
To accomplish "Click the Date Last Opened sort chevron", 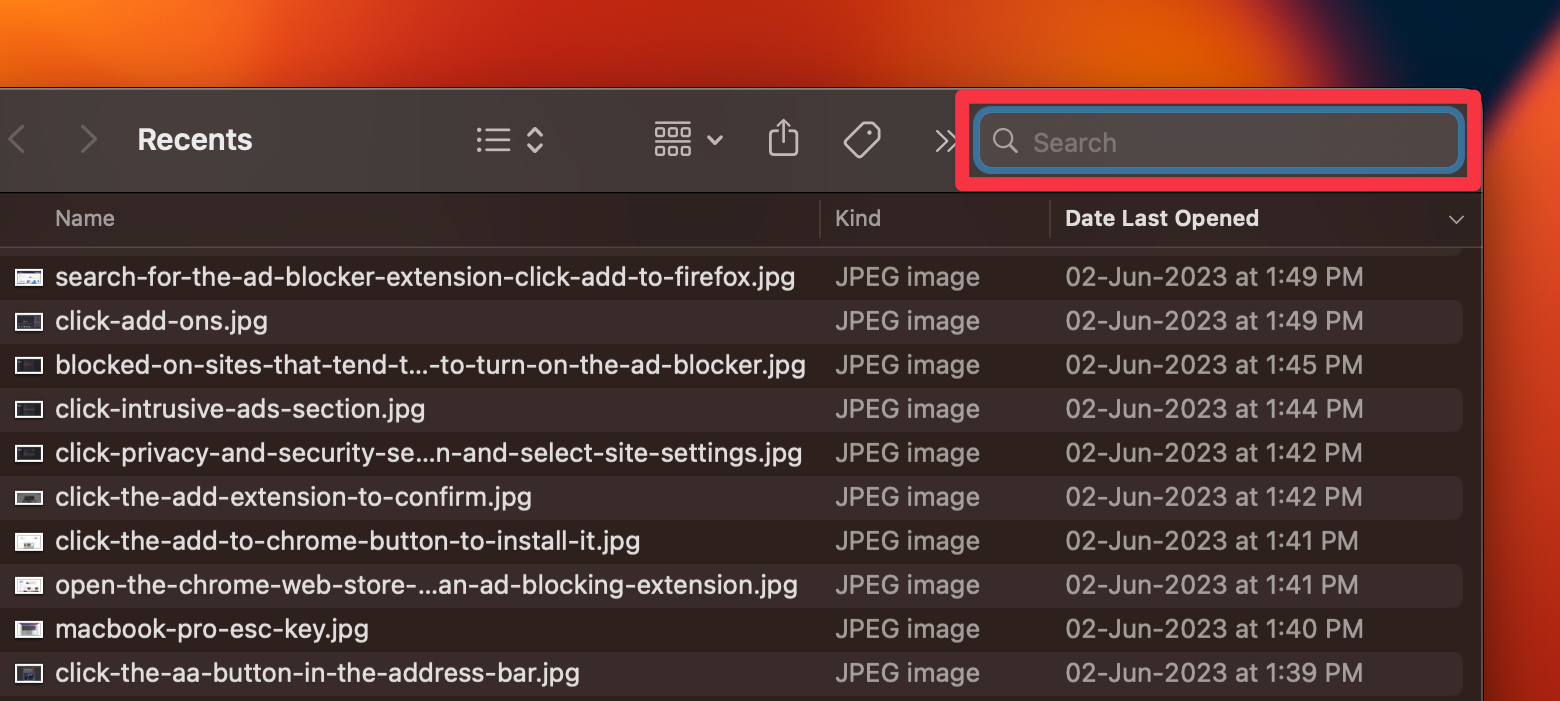I will 1456,219.
